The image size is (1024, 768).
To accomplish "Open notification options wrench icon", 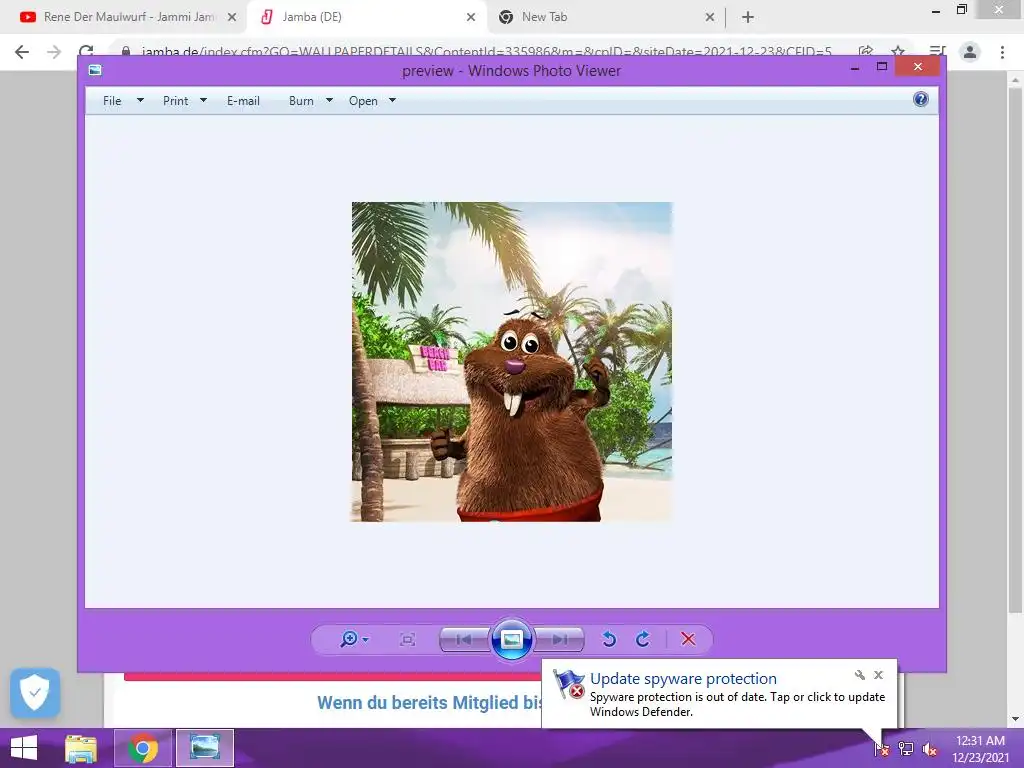I will point(859,675).
